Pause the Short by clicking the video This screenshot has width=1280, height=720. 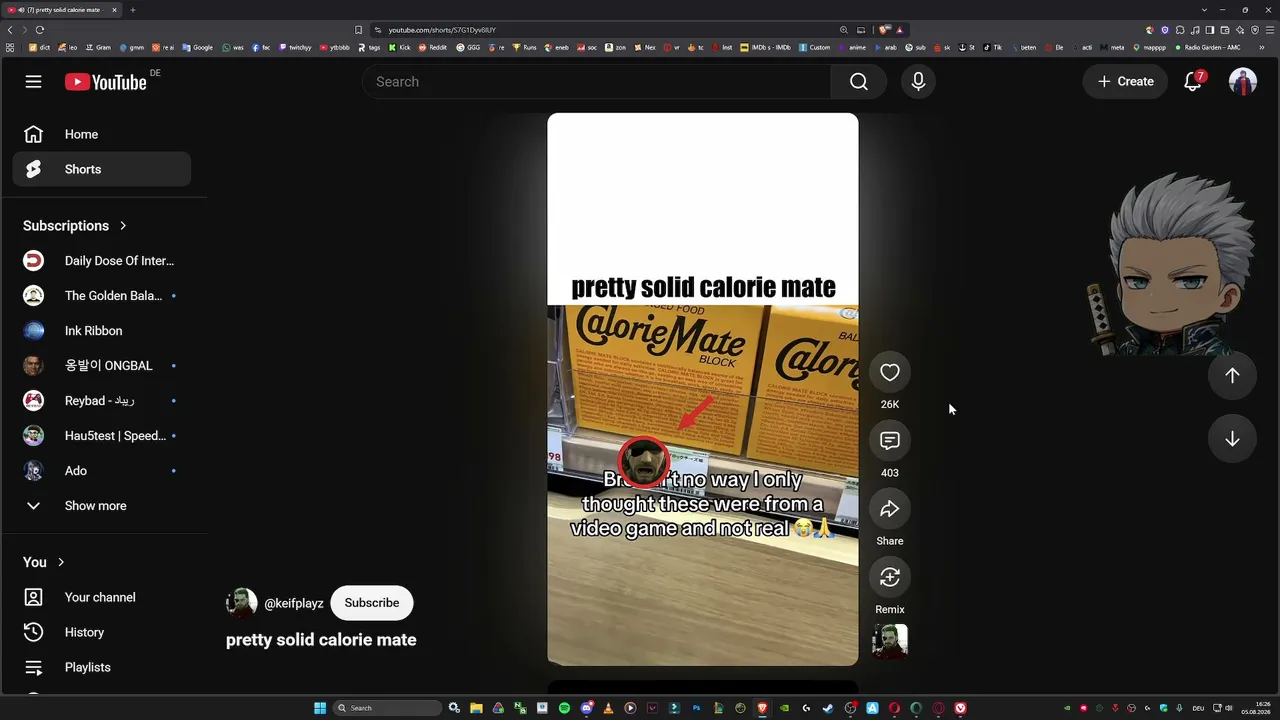point(703,389)
